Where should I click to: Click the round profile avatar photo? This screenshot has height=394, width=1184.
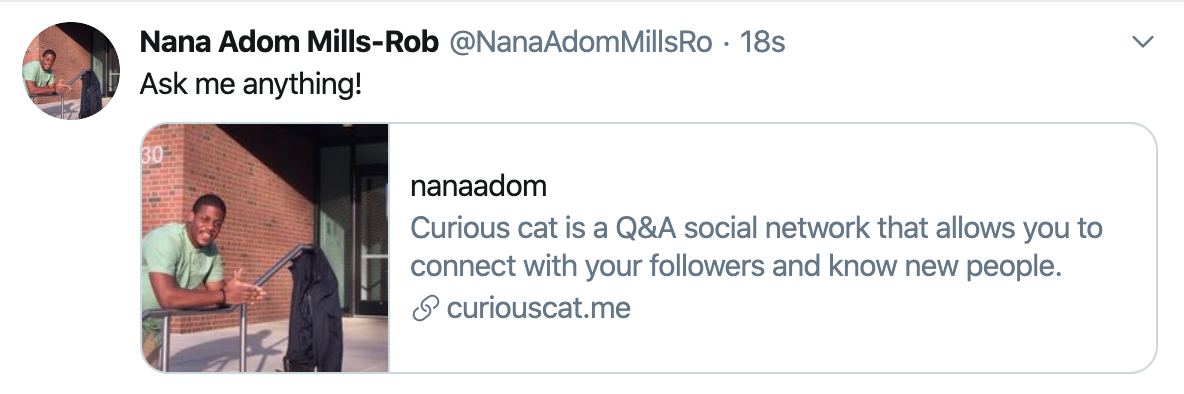(71, 70)
